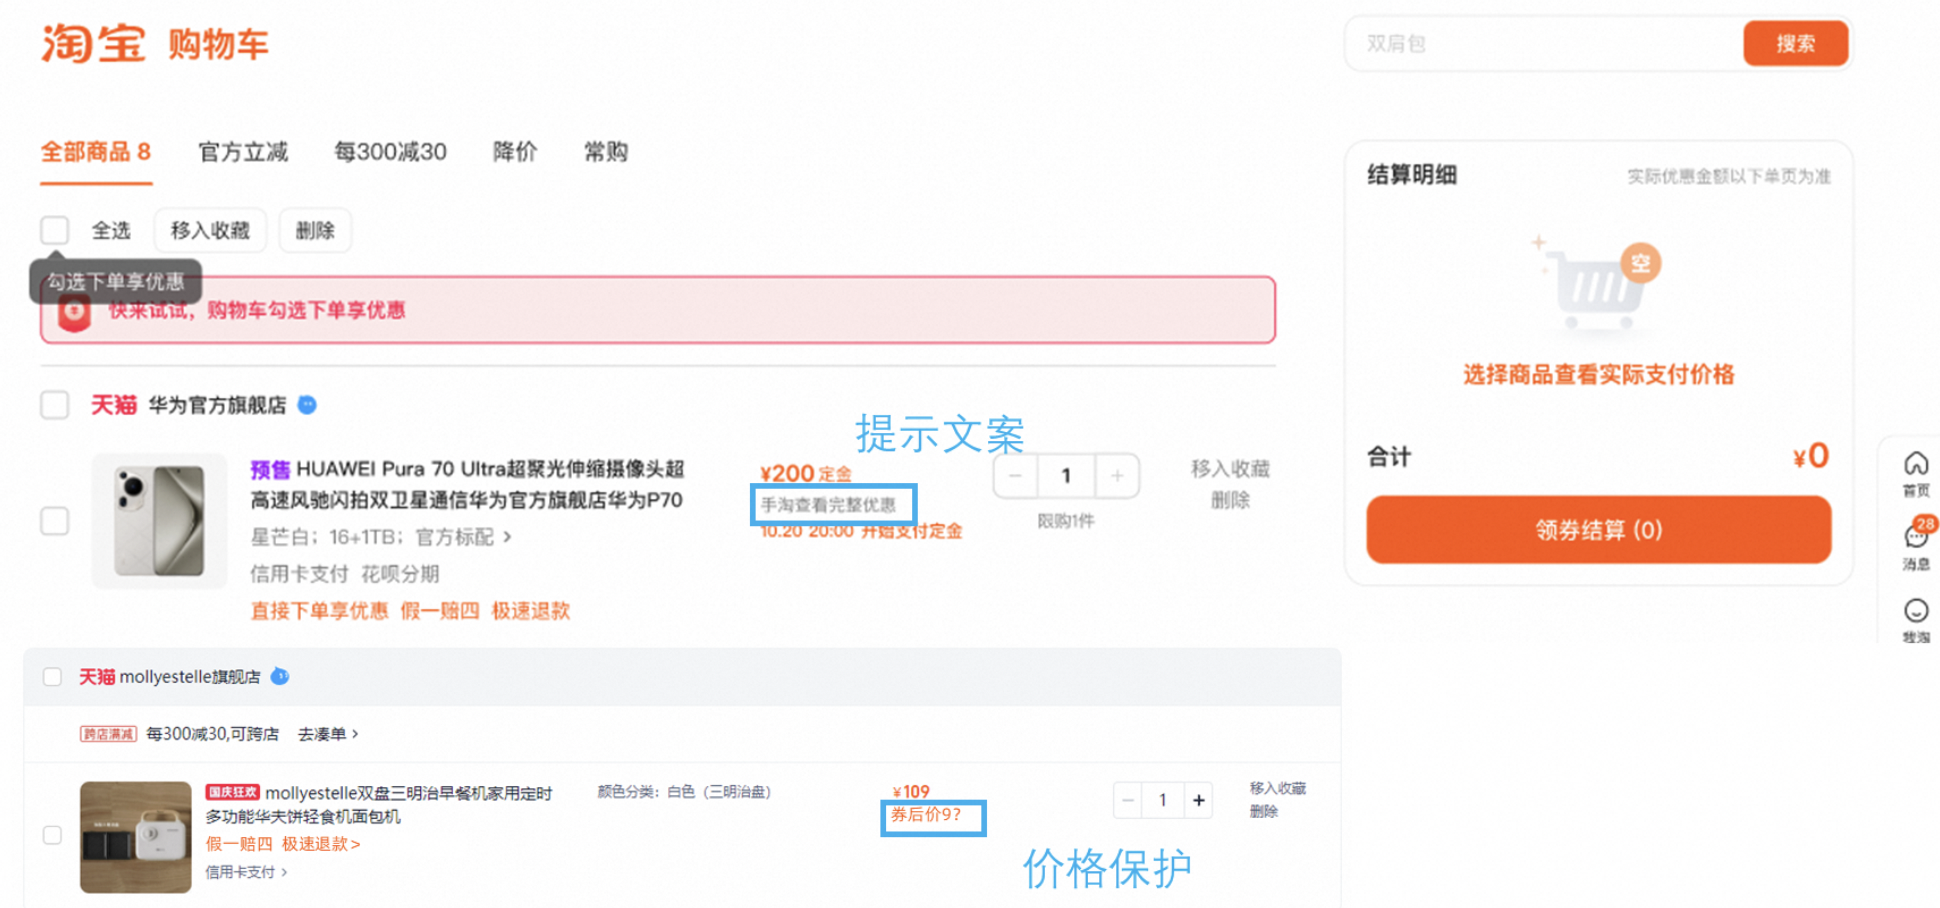Decrease sandwich maker quantity with minus
Viewport: 1940px width, 908px height.
point(1128,800)
